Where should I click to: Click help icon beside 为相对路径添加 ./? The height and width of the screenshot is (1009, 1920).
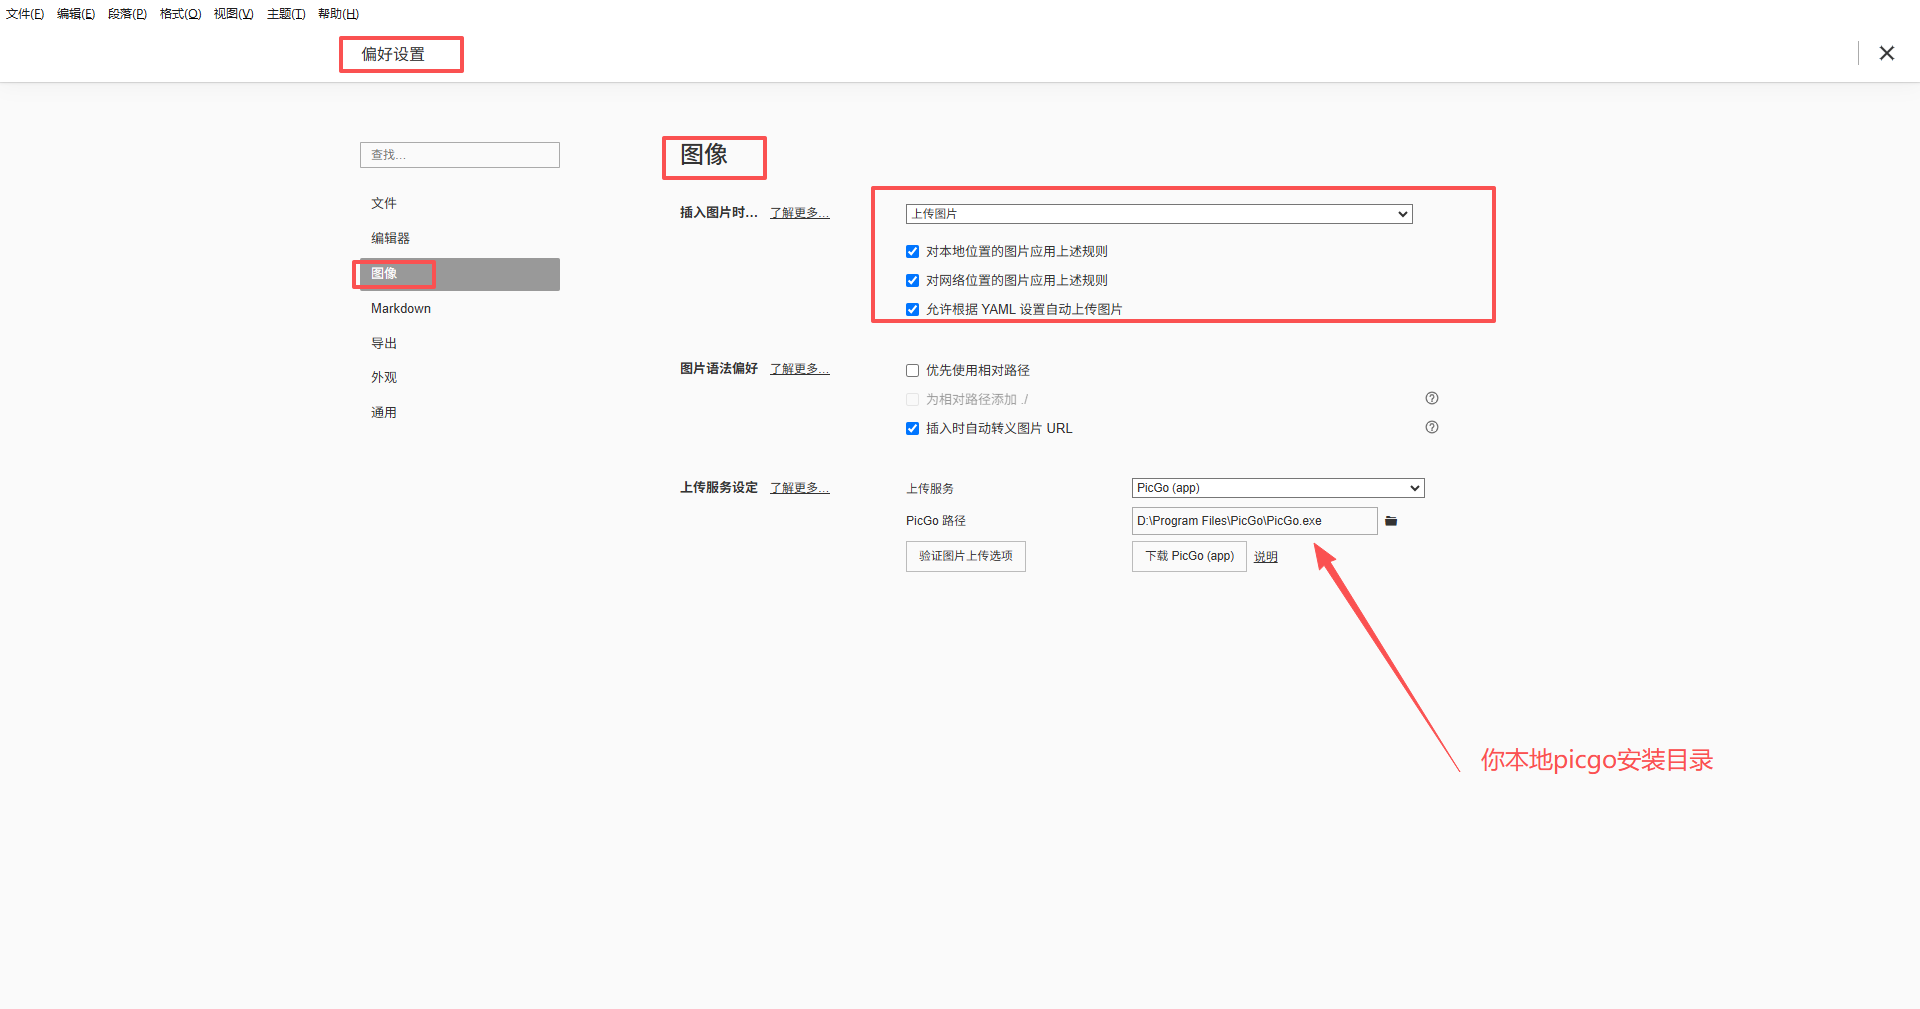(x=1432, y=398)
